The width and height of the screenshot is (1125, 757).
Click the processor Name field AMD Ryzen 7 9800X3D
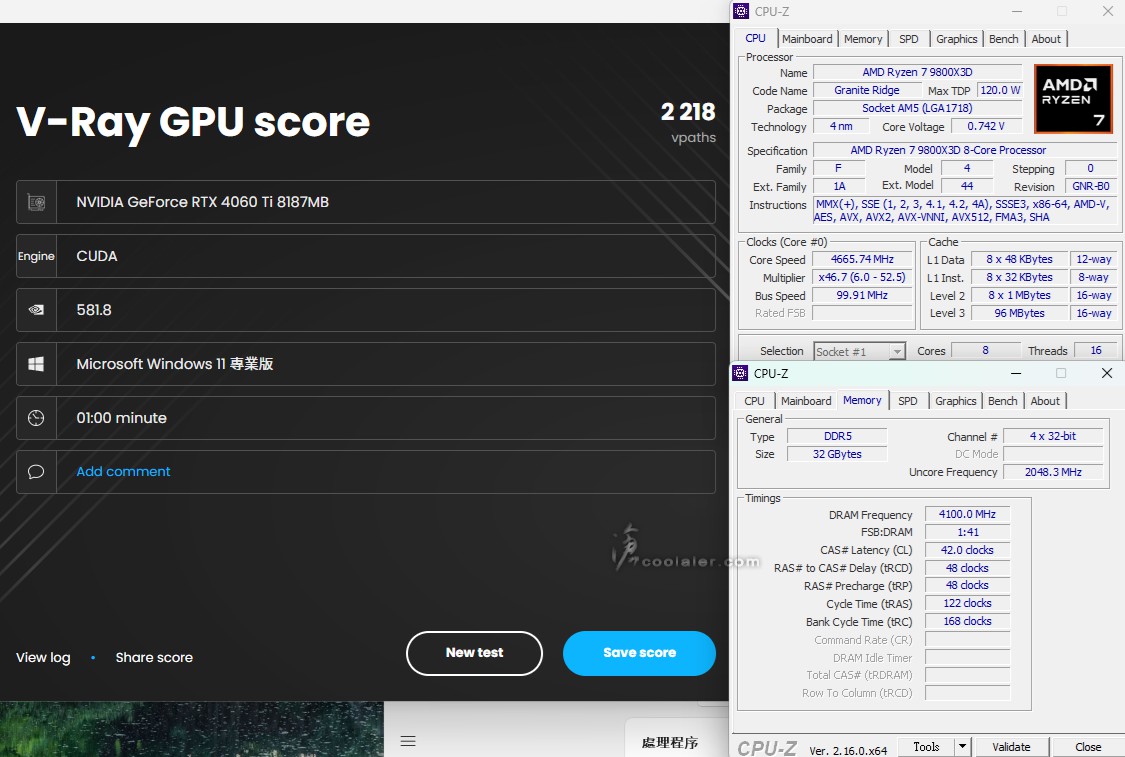tap(917, 72)
